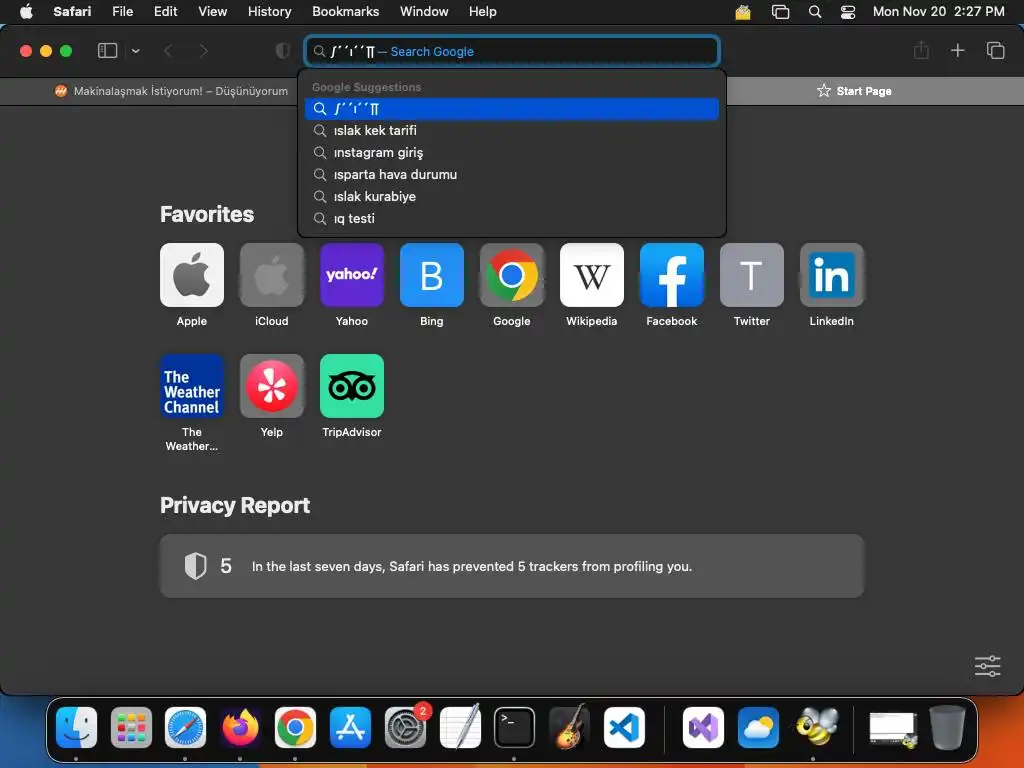
Task: Click into the Search Google address field
Action: (512, 51)
